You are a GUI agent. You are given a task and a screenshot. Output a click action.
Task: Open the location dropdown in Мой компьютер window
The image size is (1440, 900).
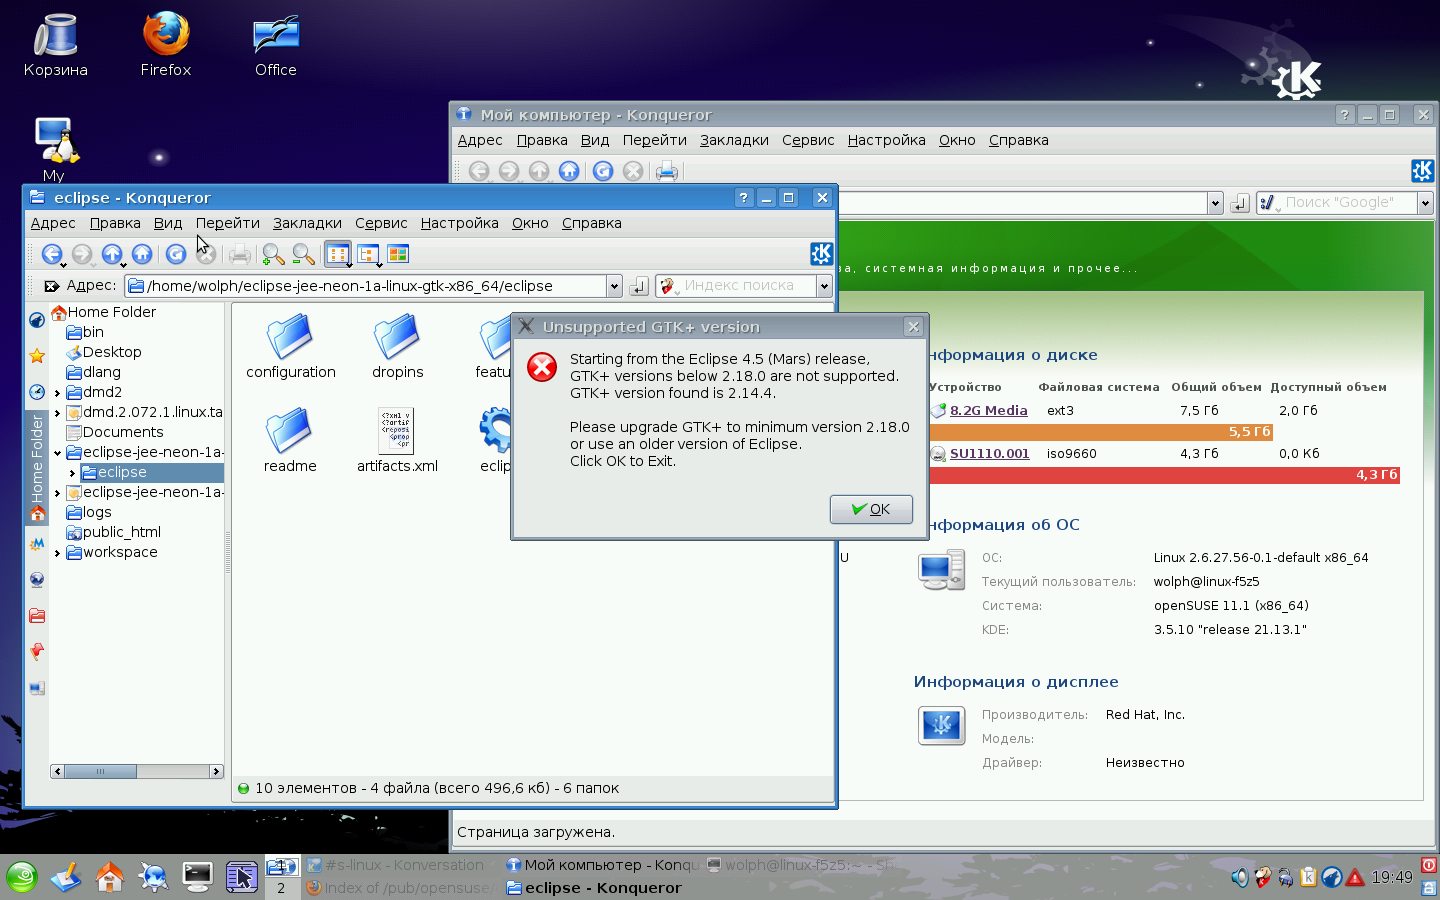coord(1215,203)
